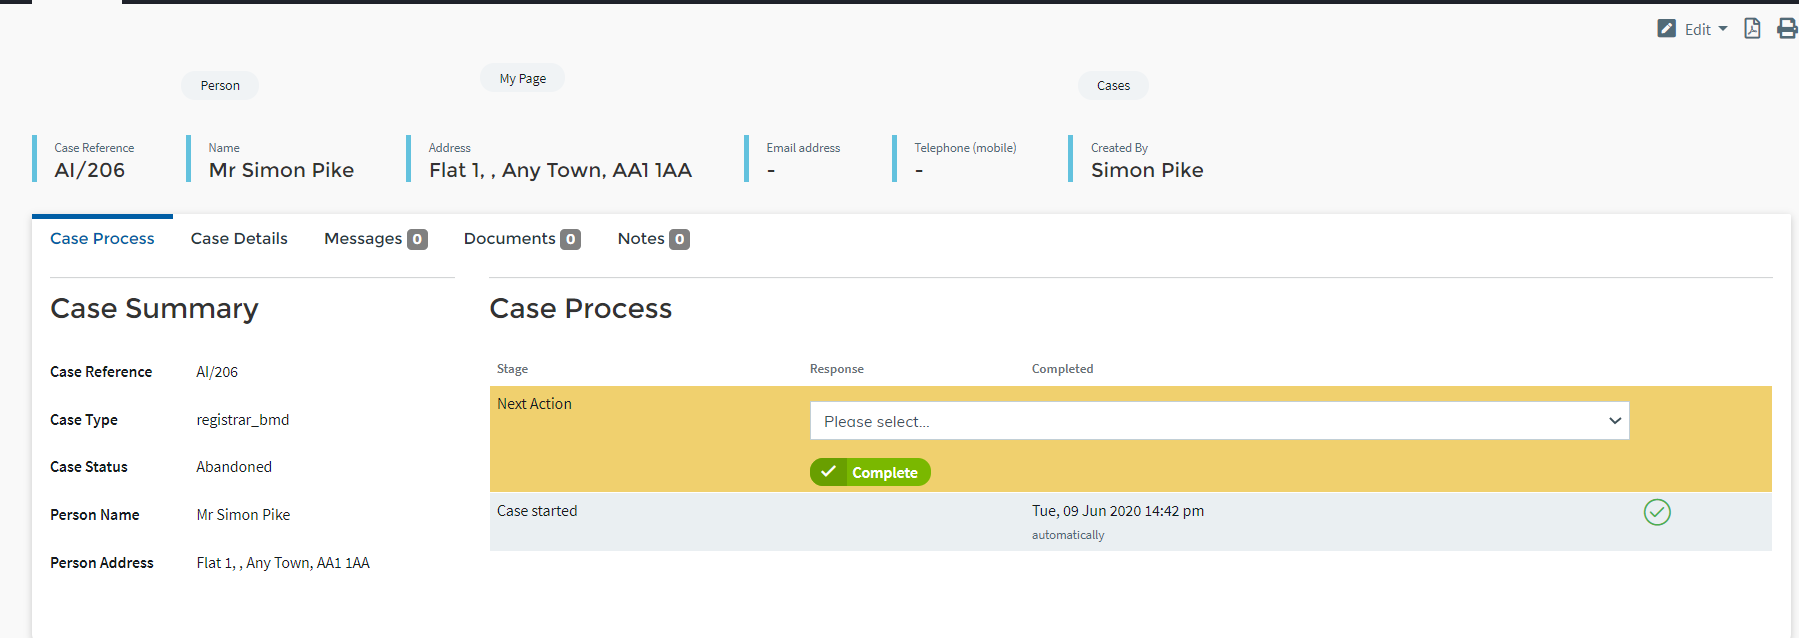Click the large AI/206 case reference header

click(x=90, y=171)
